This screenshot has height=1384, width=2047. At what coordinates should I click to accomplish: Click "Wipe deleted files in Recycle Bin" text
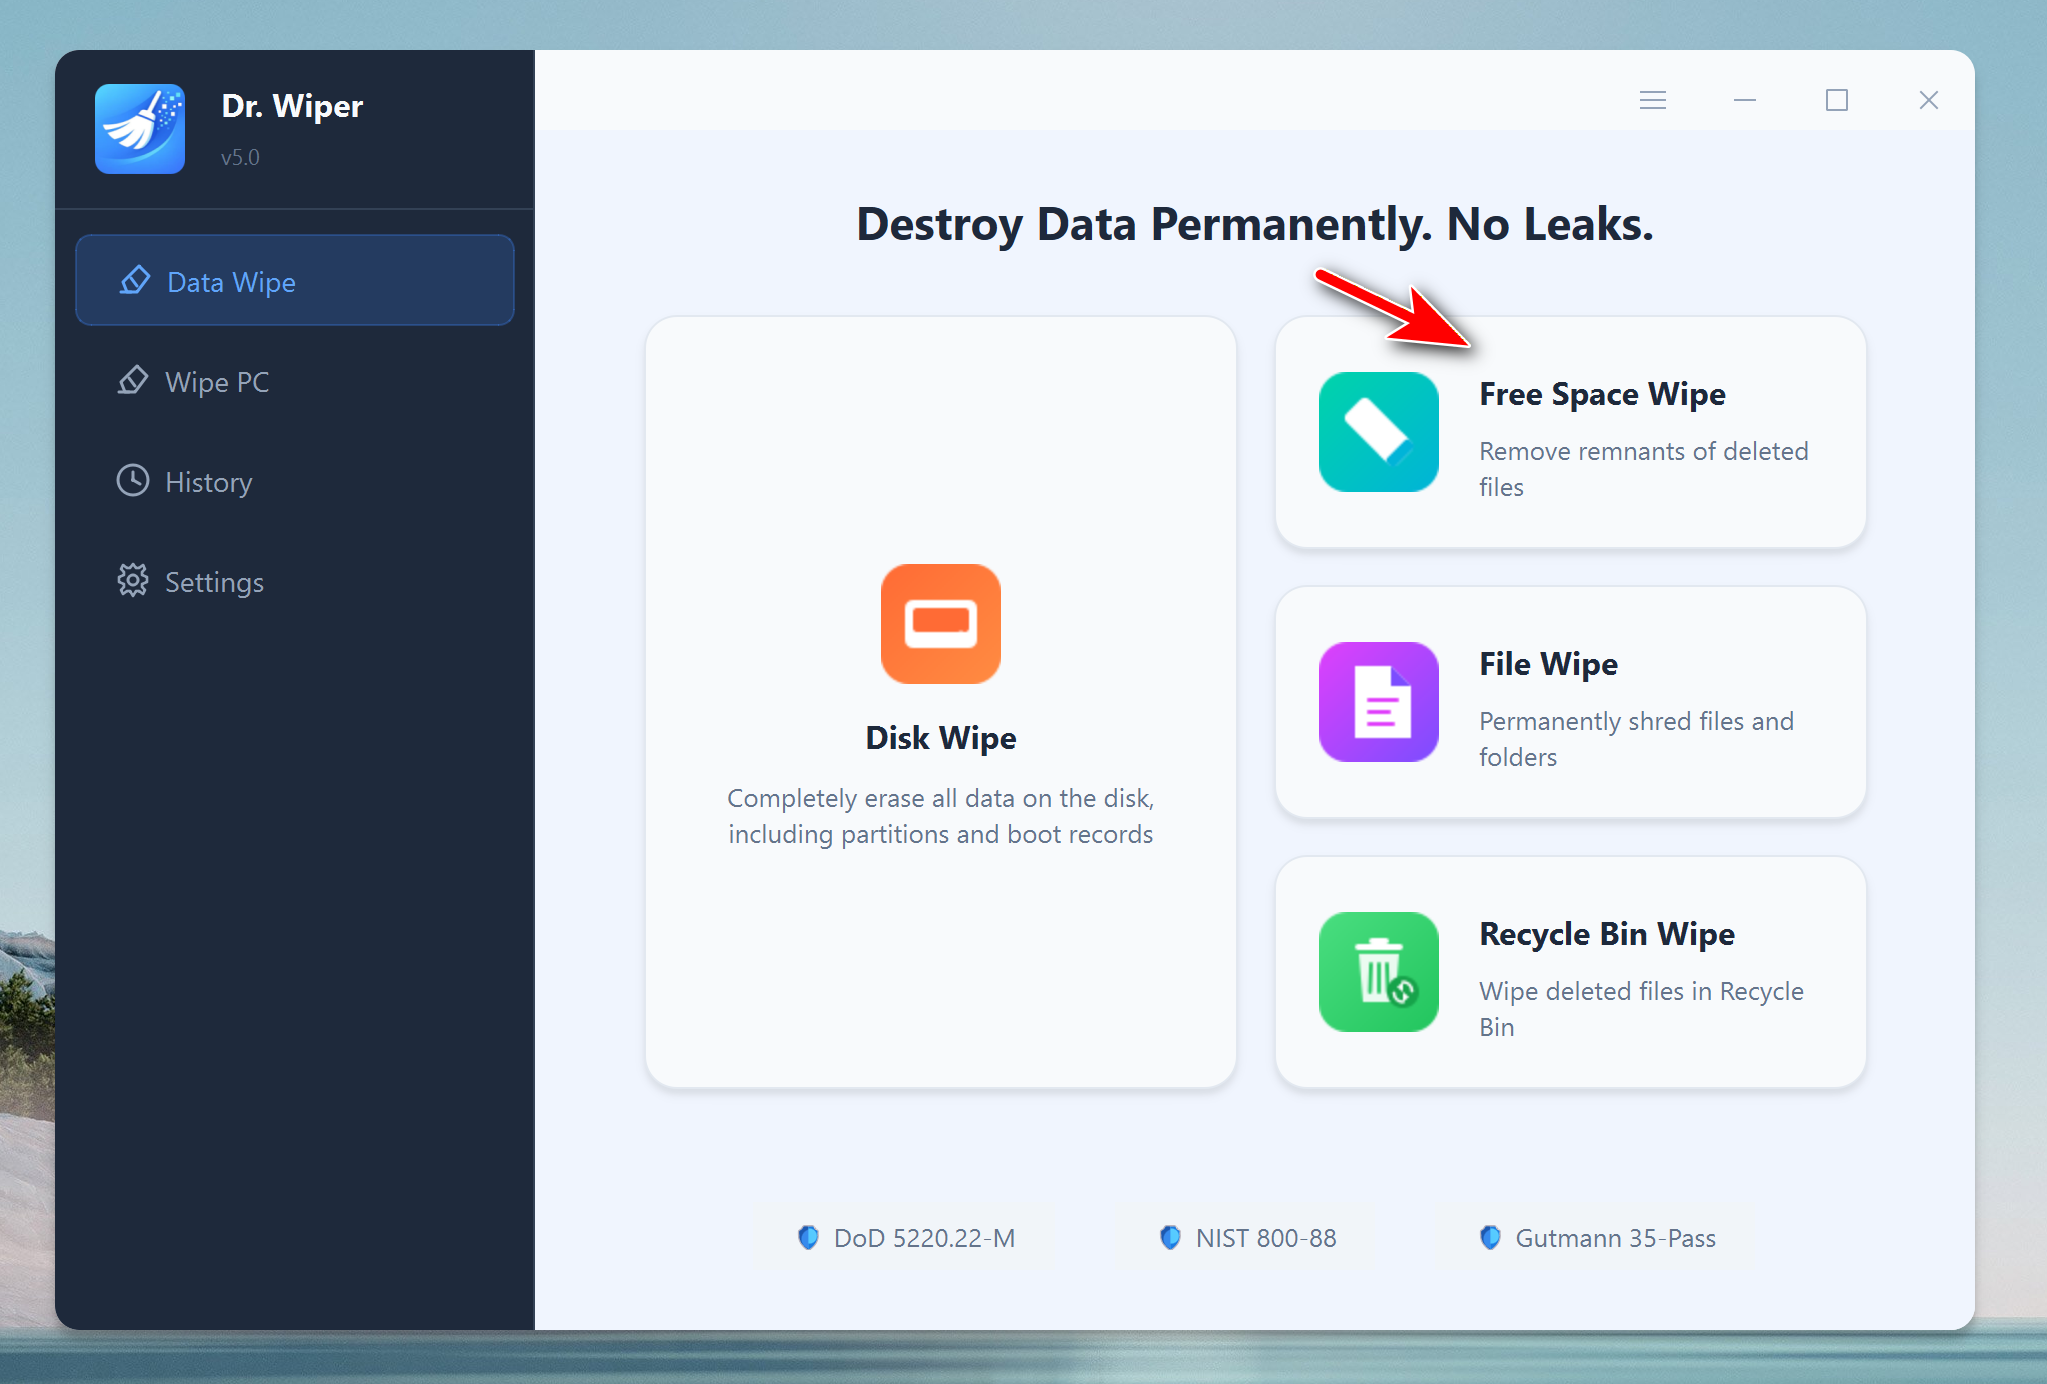1642,1009
